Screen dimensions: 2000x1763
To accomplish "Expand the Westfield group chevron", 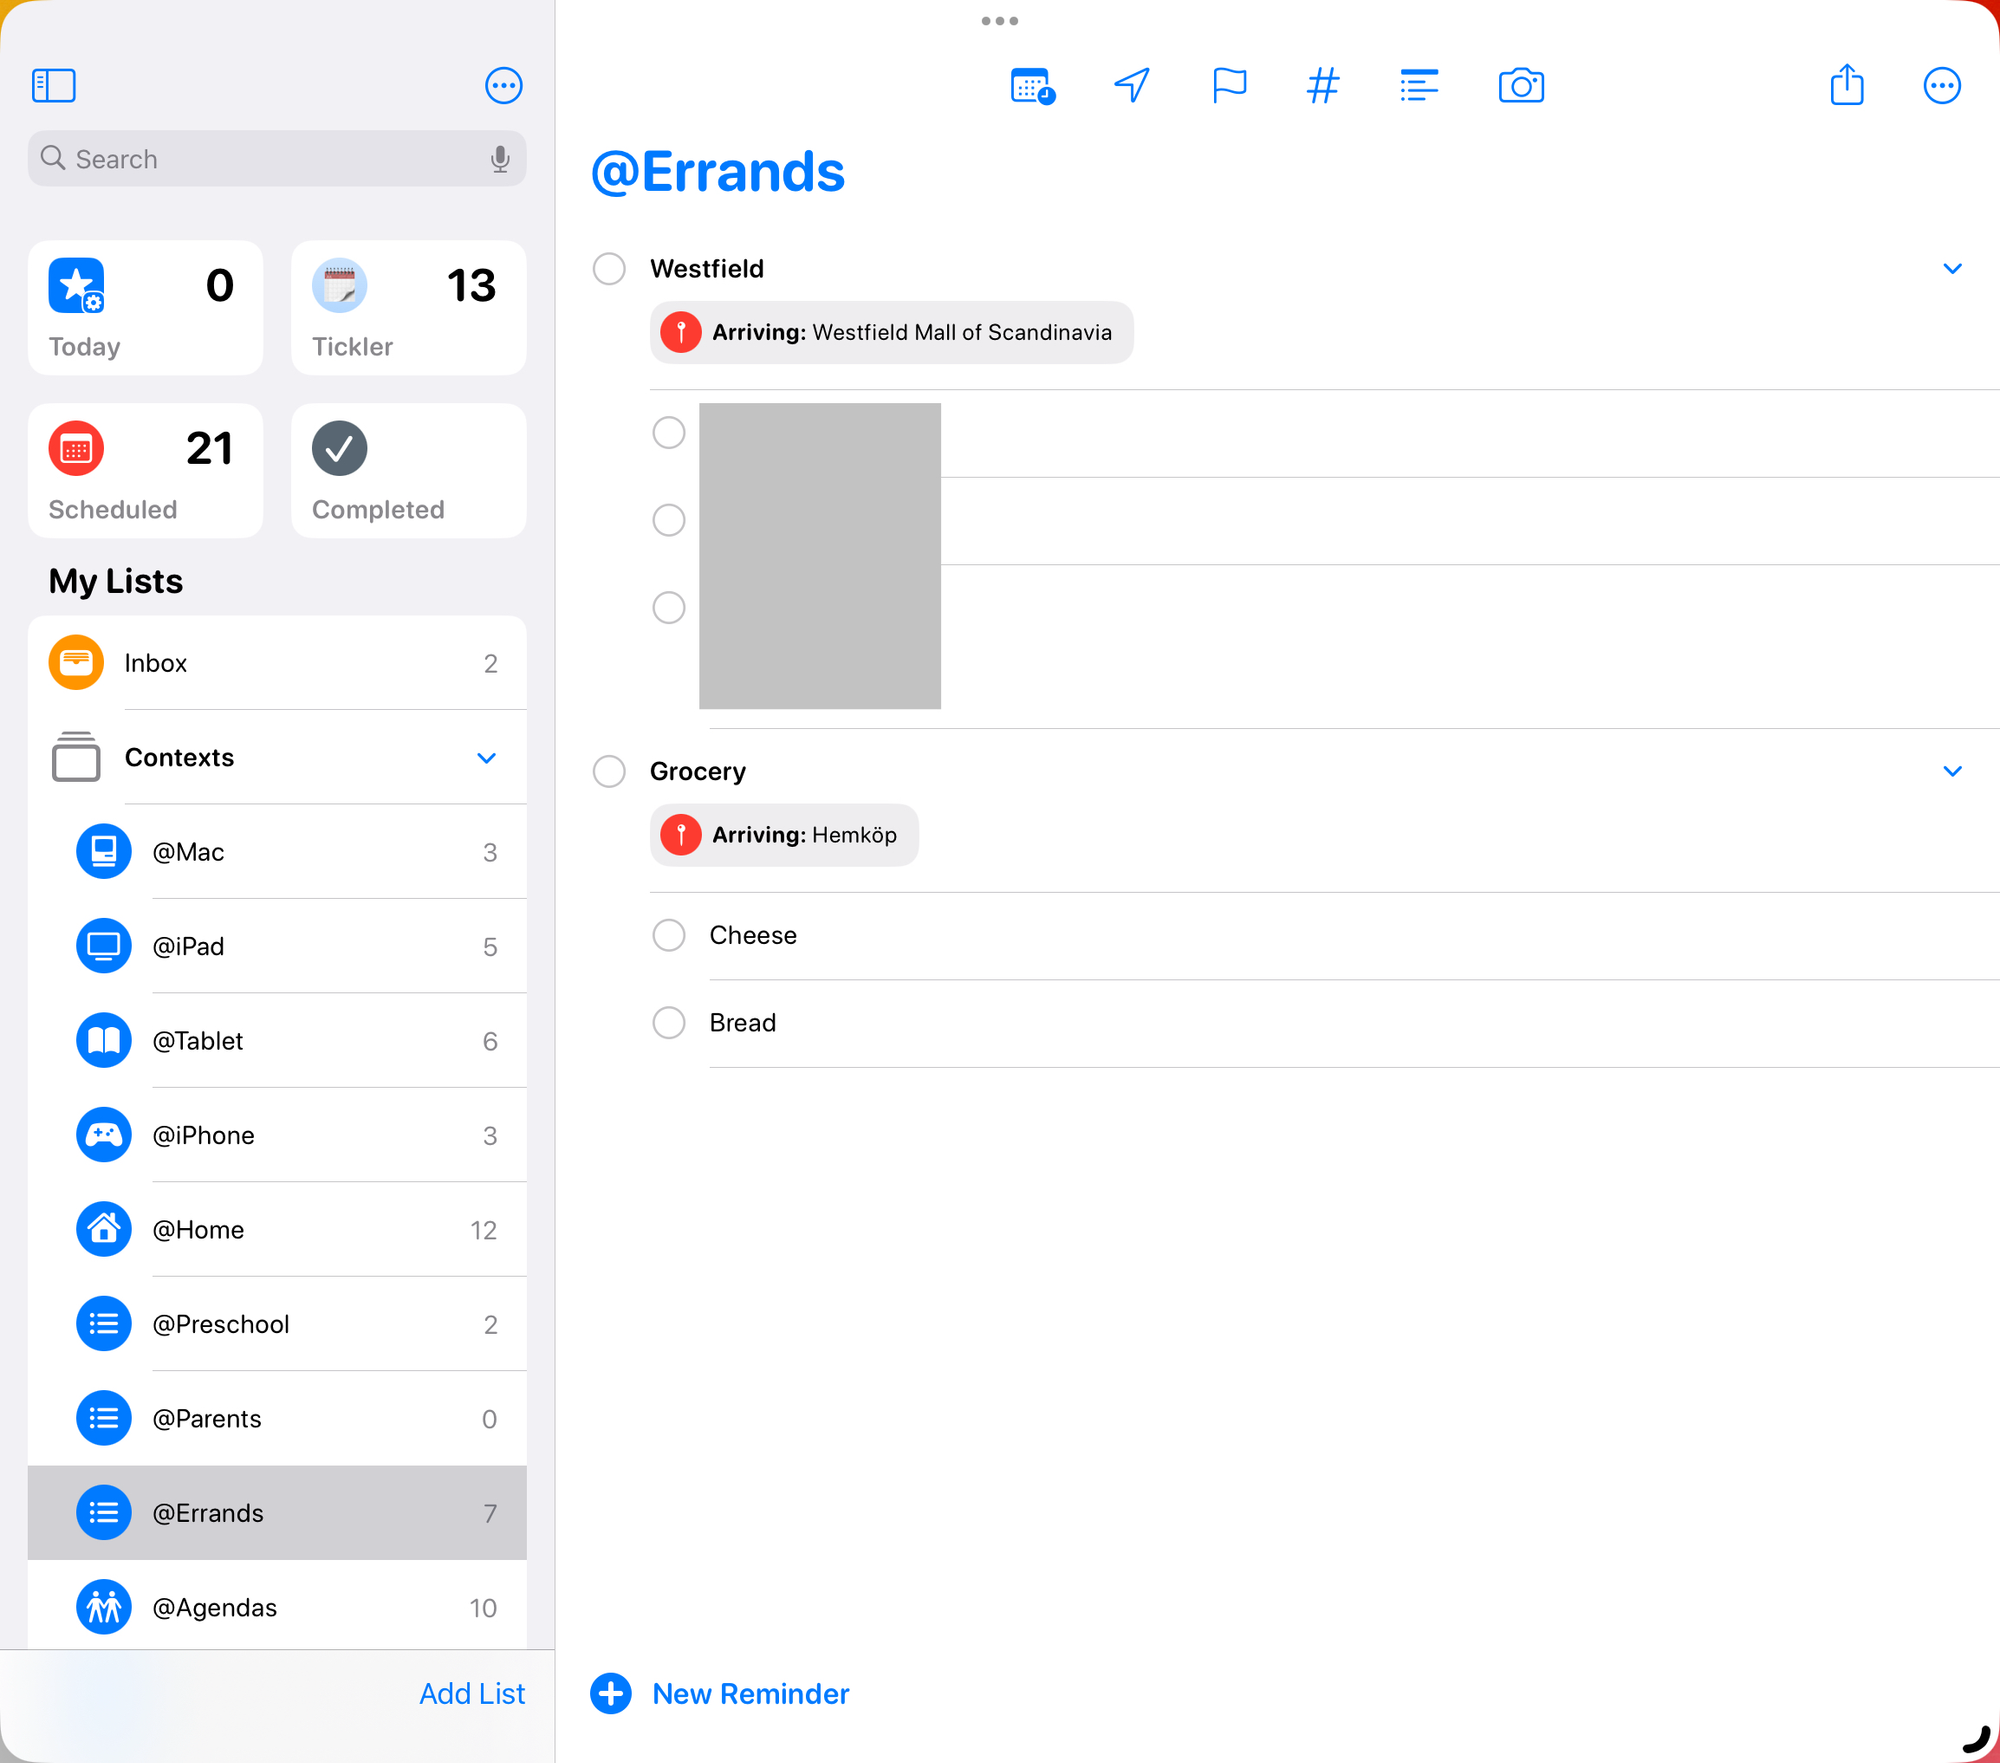I will tap(1952, 267).
